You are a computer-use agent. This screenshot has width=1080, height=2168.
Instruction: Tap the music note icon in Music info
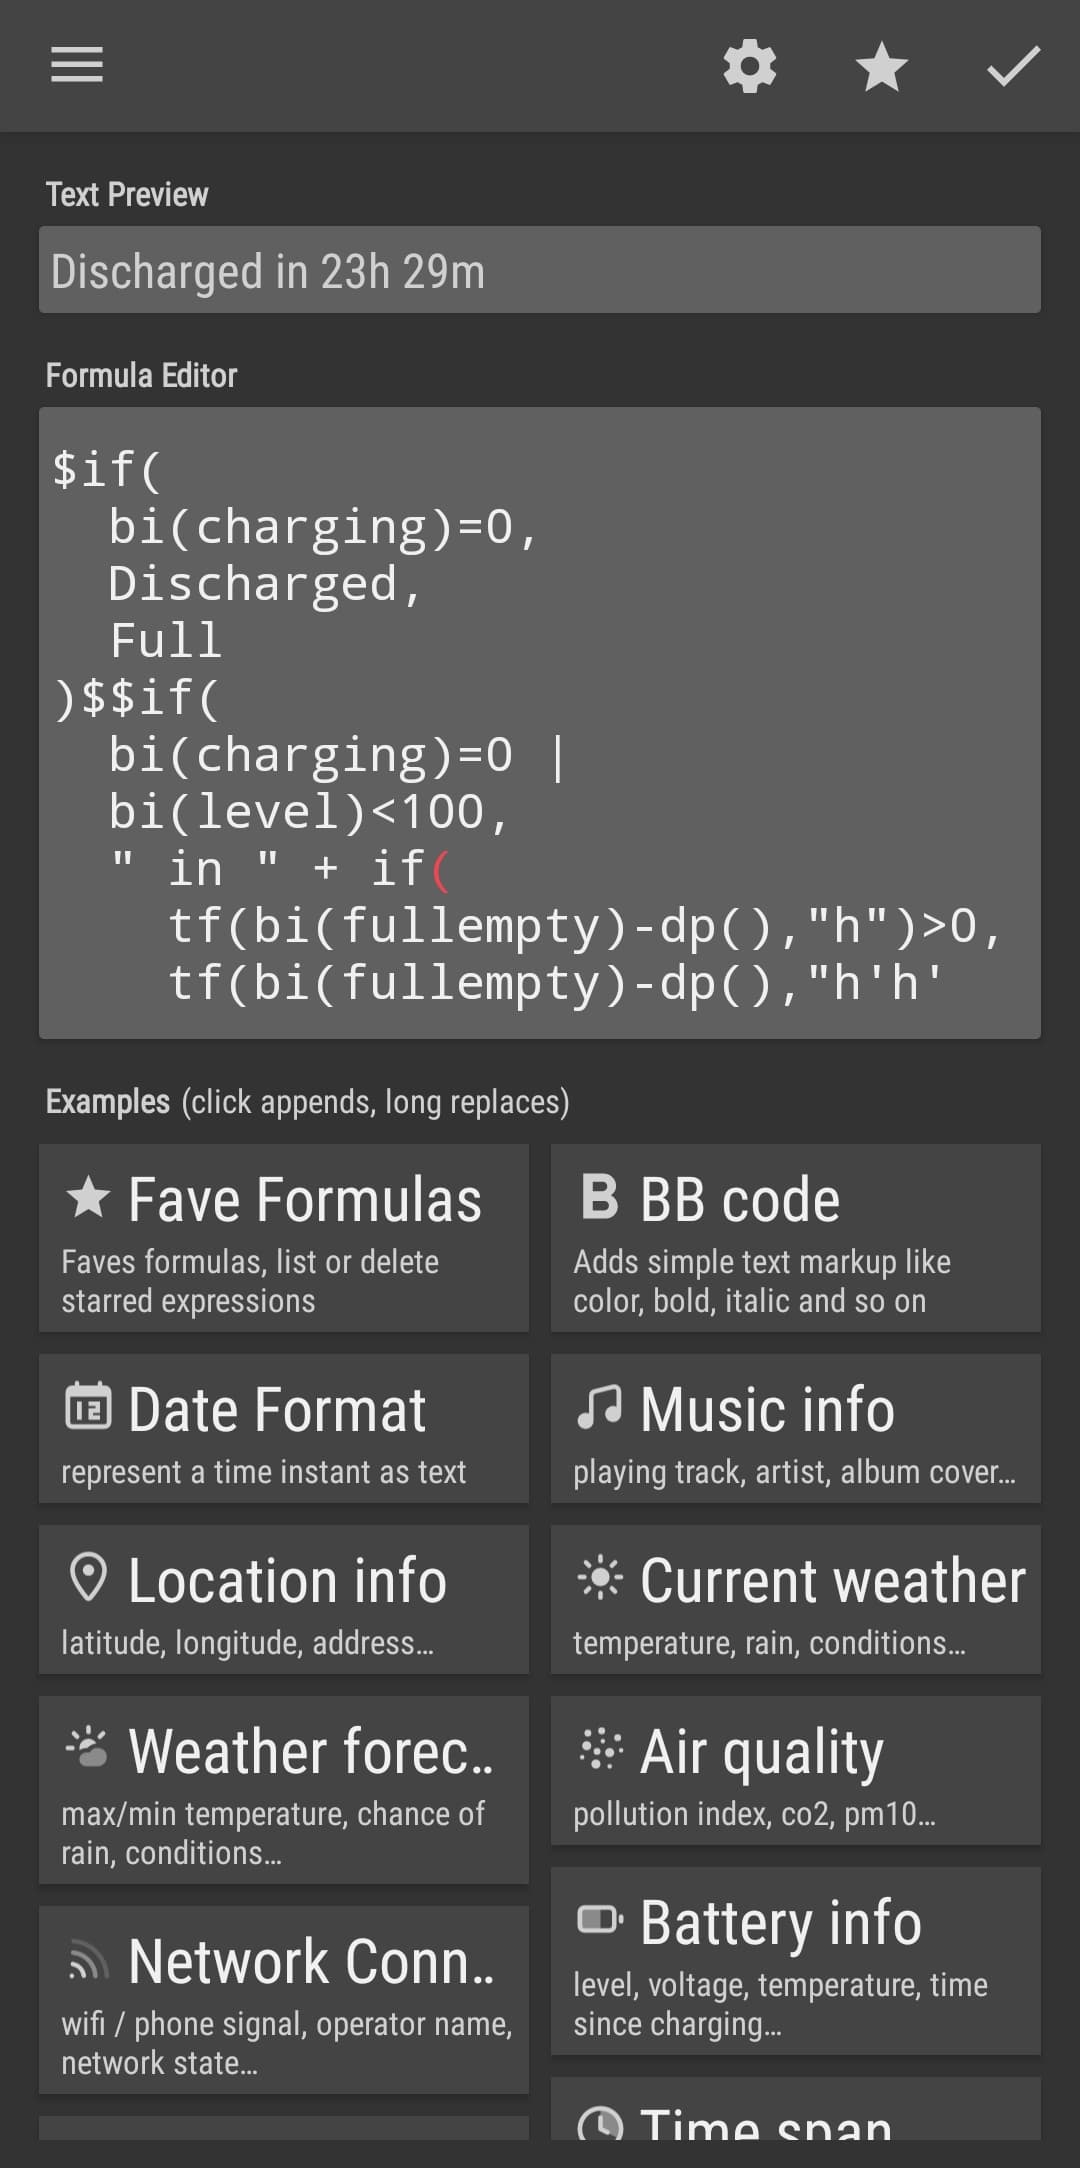pos(599,1406)
